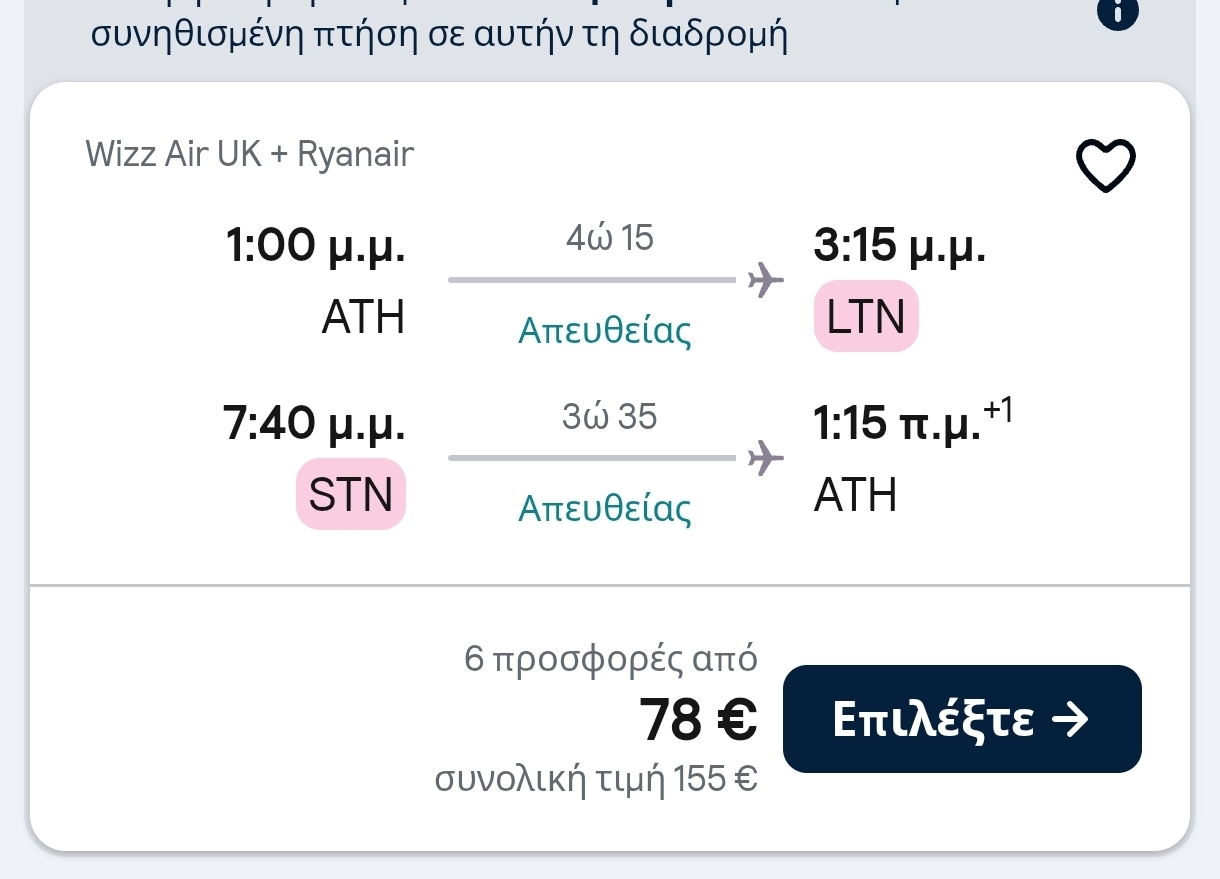The image size is (1220, 879).
Task: Click the συνολική τιμή 155 € text
Action: click(596, 778)
